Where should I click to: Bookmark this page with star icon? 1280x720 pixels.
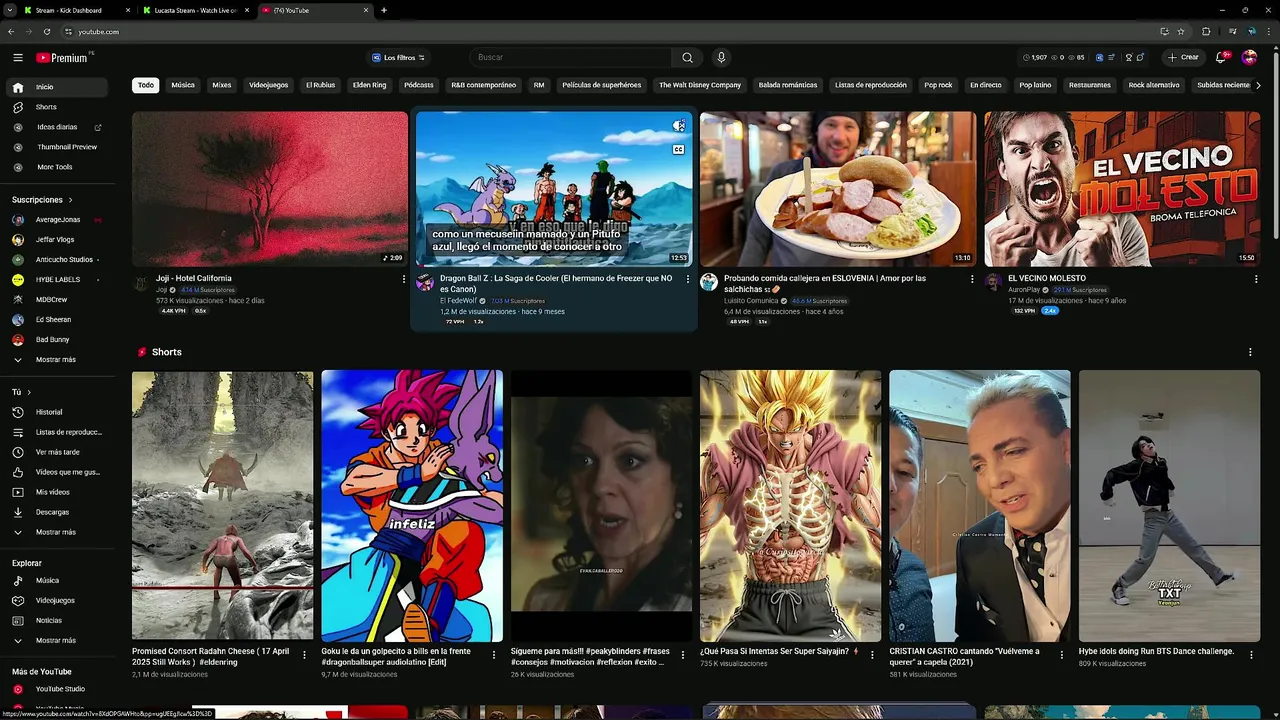1180,31
